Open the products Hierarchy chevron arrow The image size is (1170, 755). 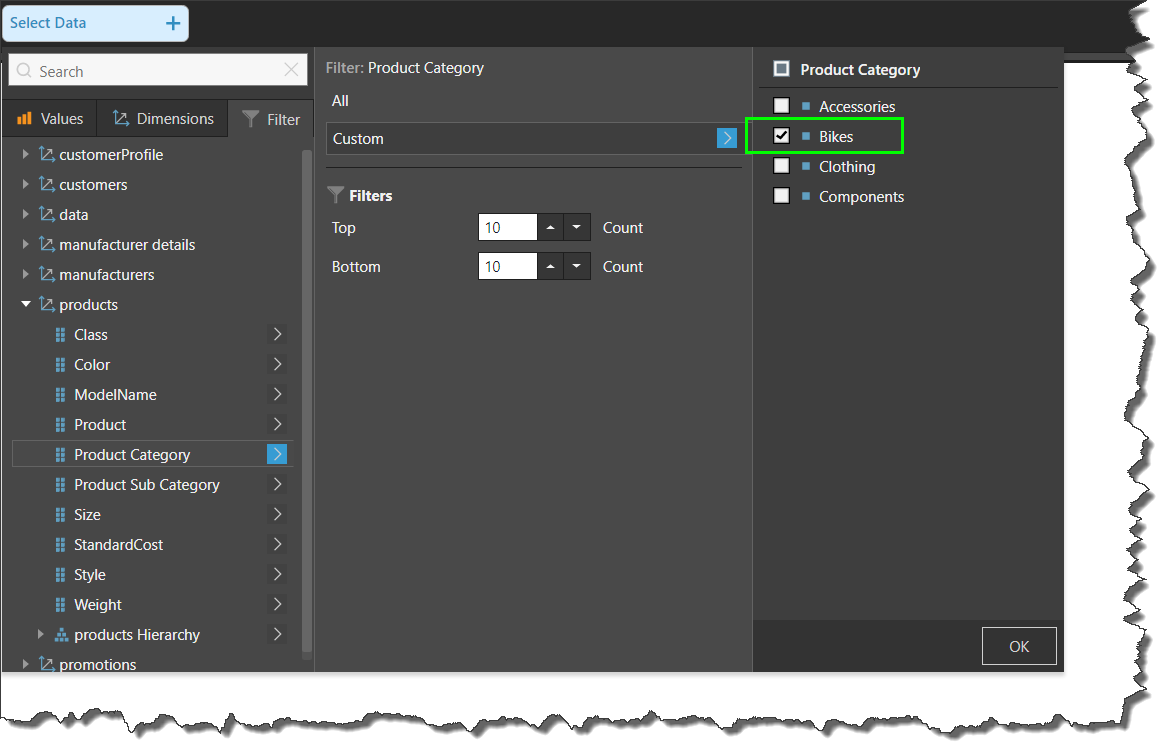coord(277,634)
